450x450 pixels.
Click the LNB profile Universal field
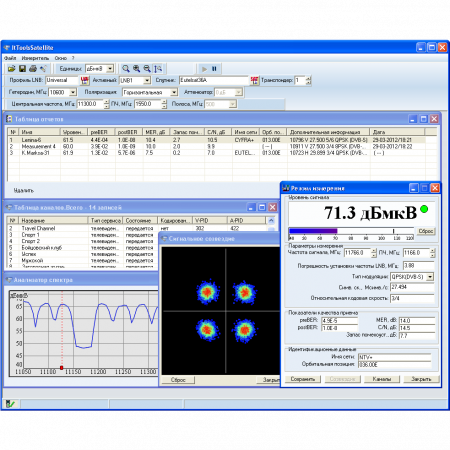[x=62, y=80]
